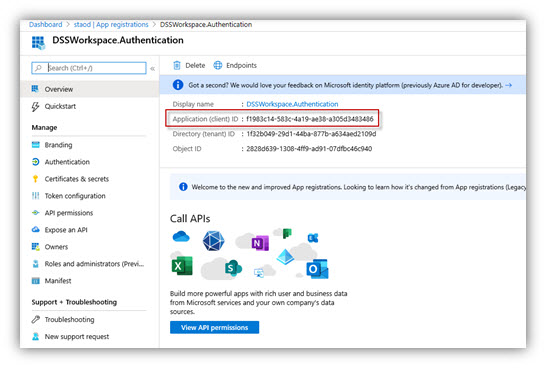Click the Branding icon

pos(36,145)
